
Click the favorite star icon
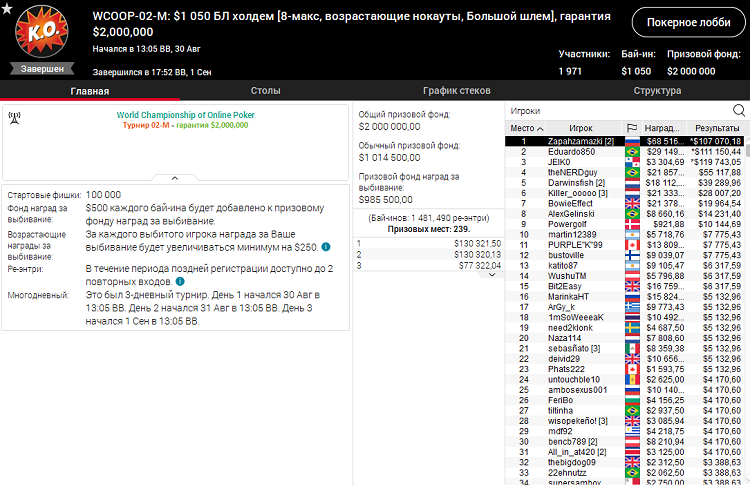(x=8, y=10)
